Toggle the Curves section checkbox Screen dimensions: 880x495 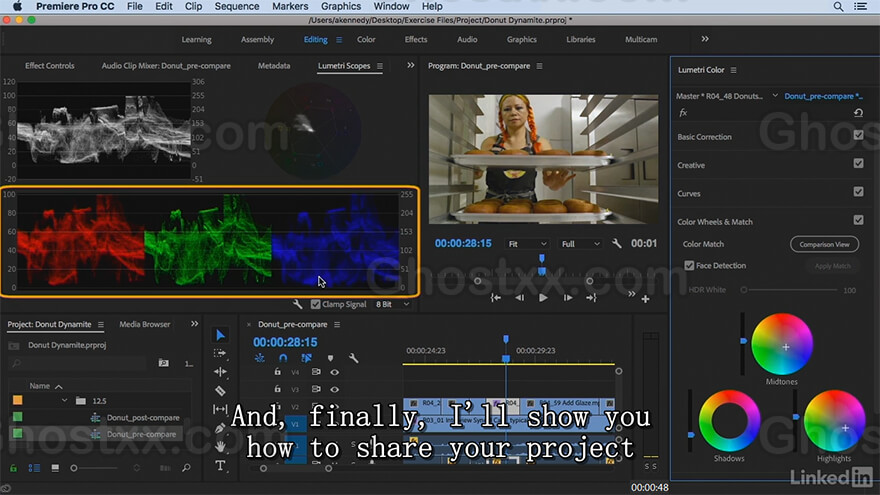click(x=858, y=191)
